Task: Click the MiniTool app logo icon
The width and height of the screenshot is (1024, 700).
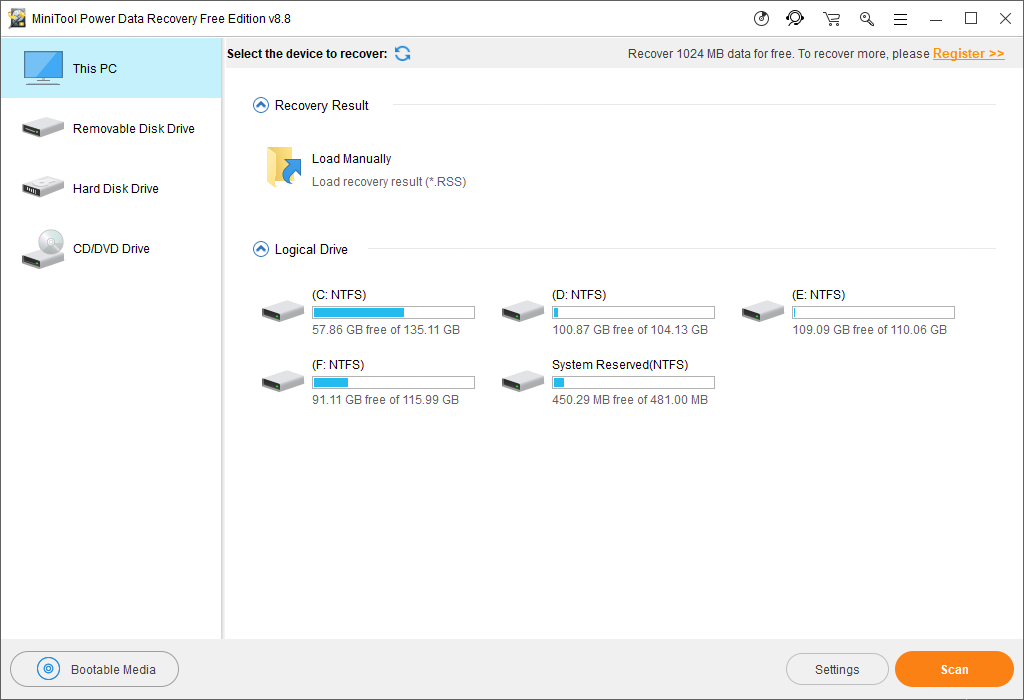Action: pos(17,19)
